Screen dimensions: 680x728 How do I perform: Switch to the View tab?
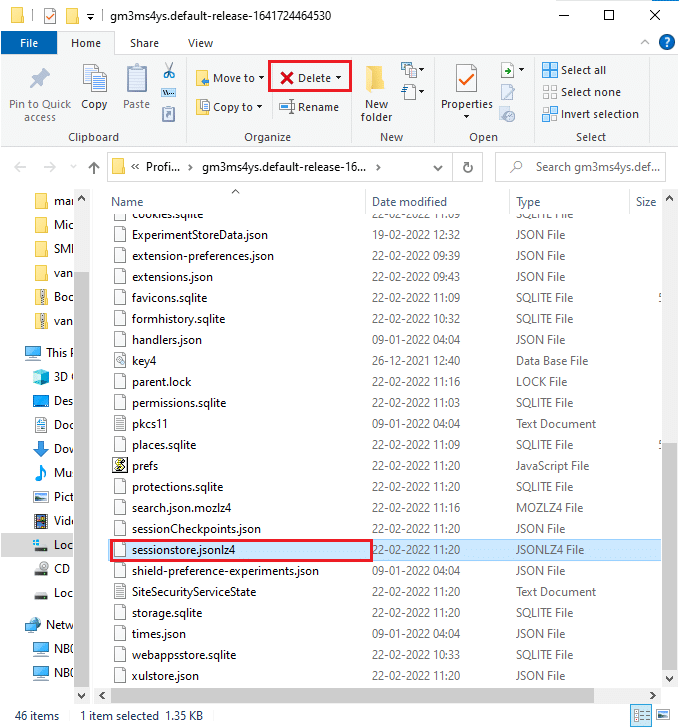tap(201, 43)
